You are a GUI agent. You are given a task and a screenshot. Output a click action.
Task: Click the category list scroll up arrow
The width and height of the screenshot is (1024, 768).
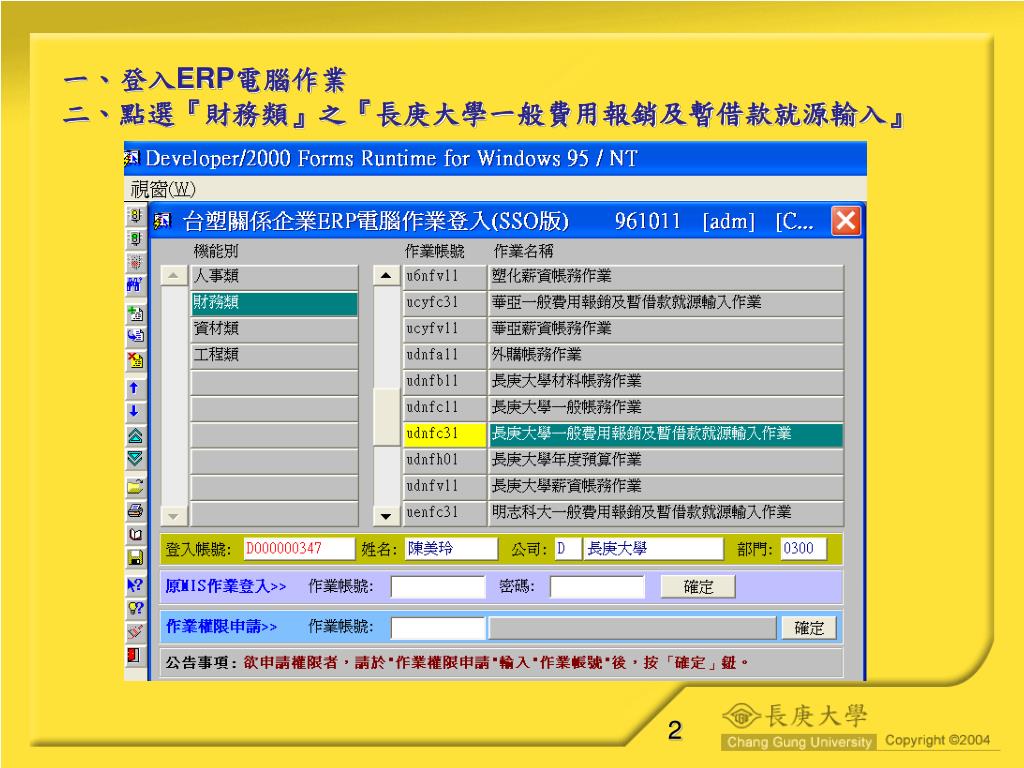tap(173, 276)
